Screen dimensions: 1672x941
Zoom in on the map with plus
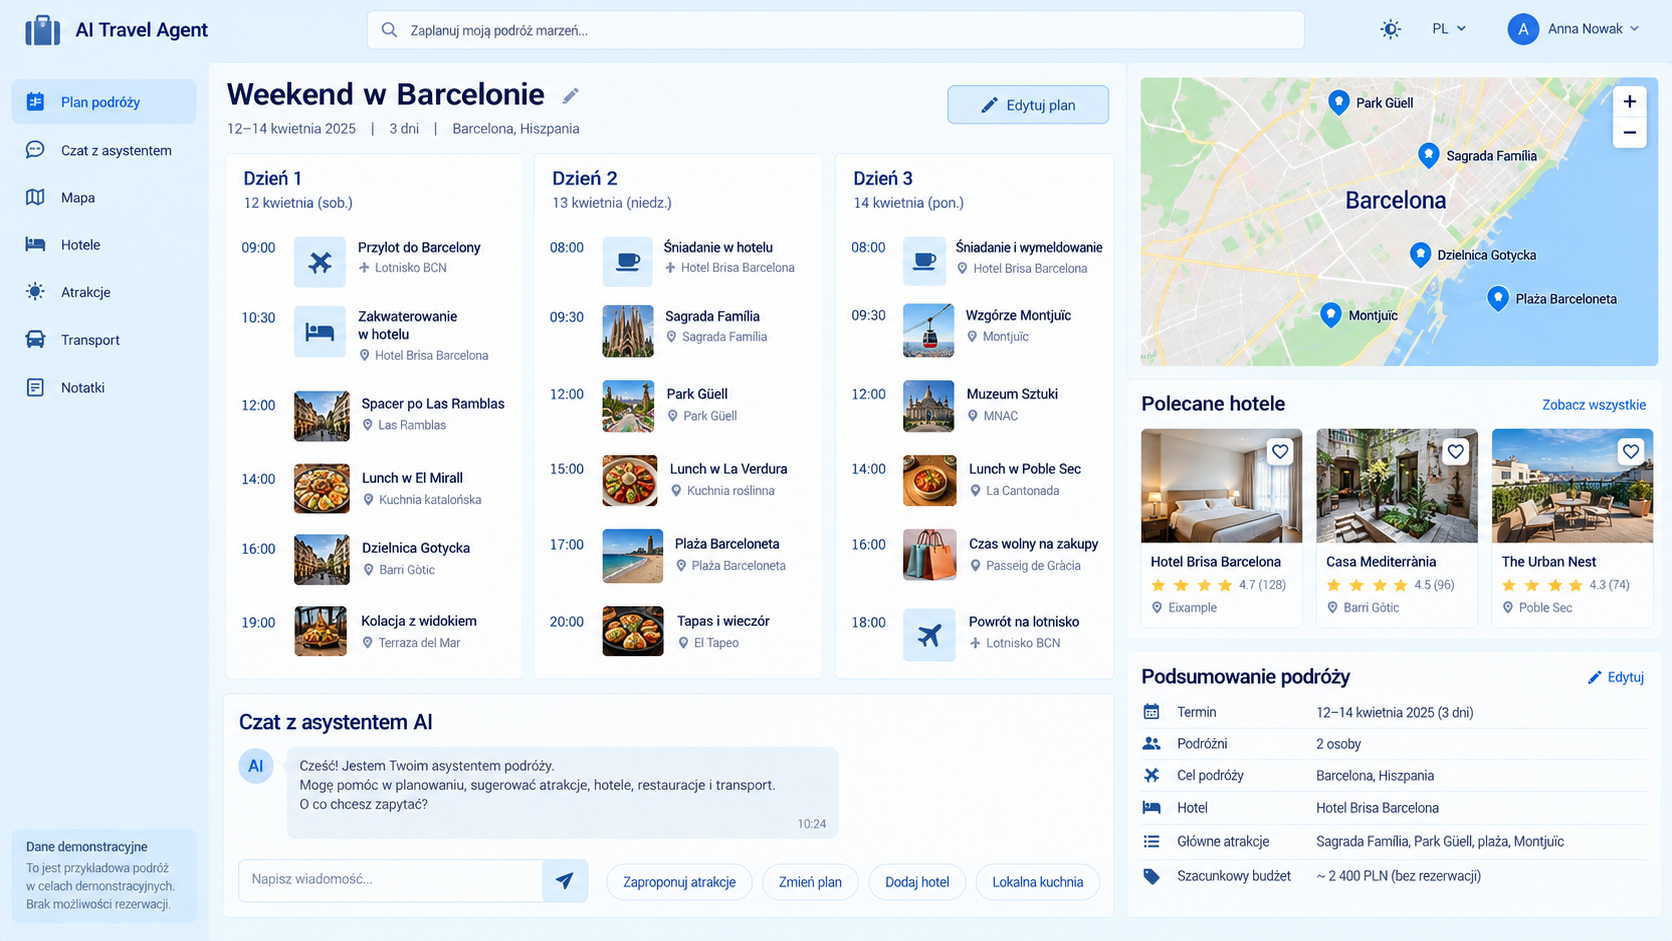(1629, 102)
